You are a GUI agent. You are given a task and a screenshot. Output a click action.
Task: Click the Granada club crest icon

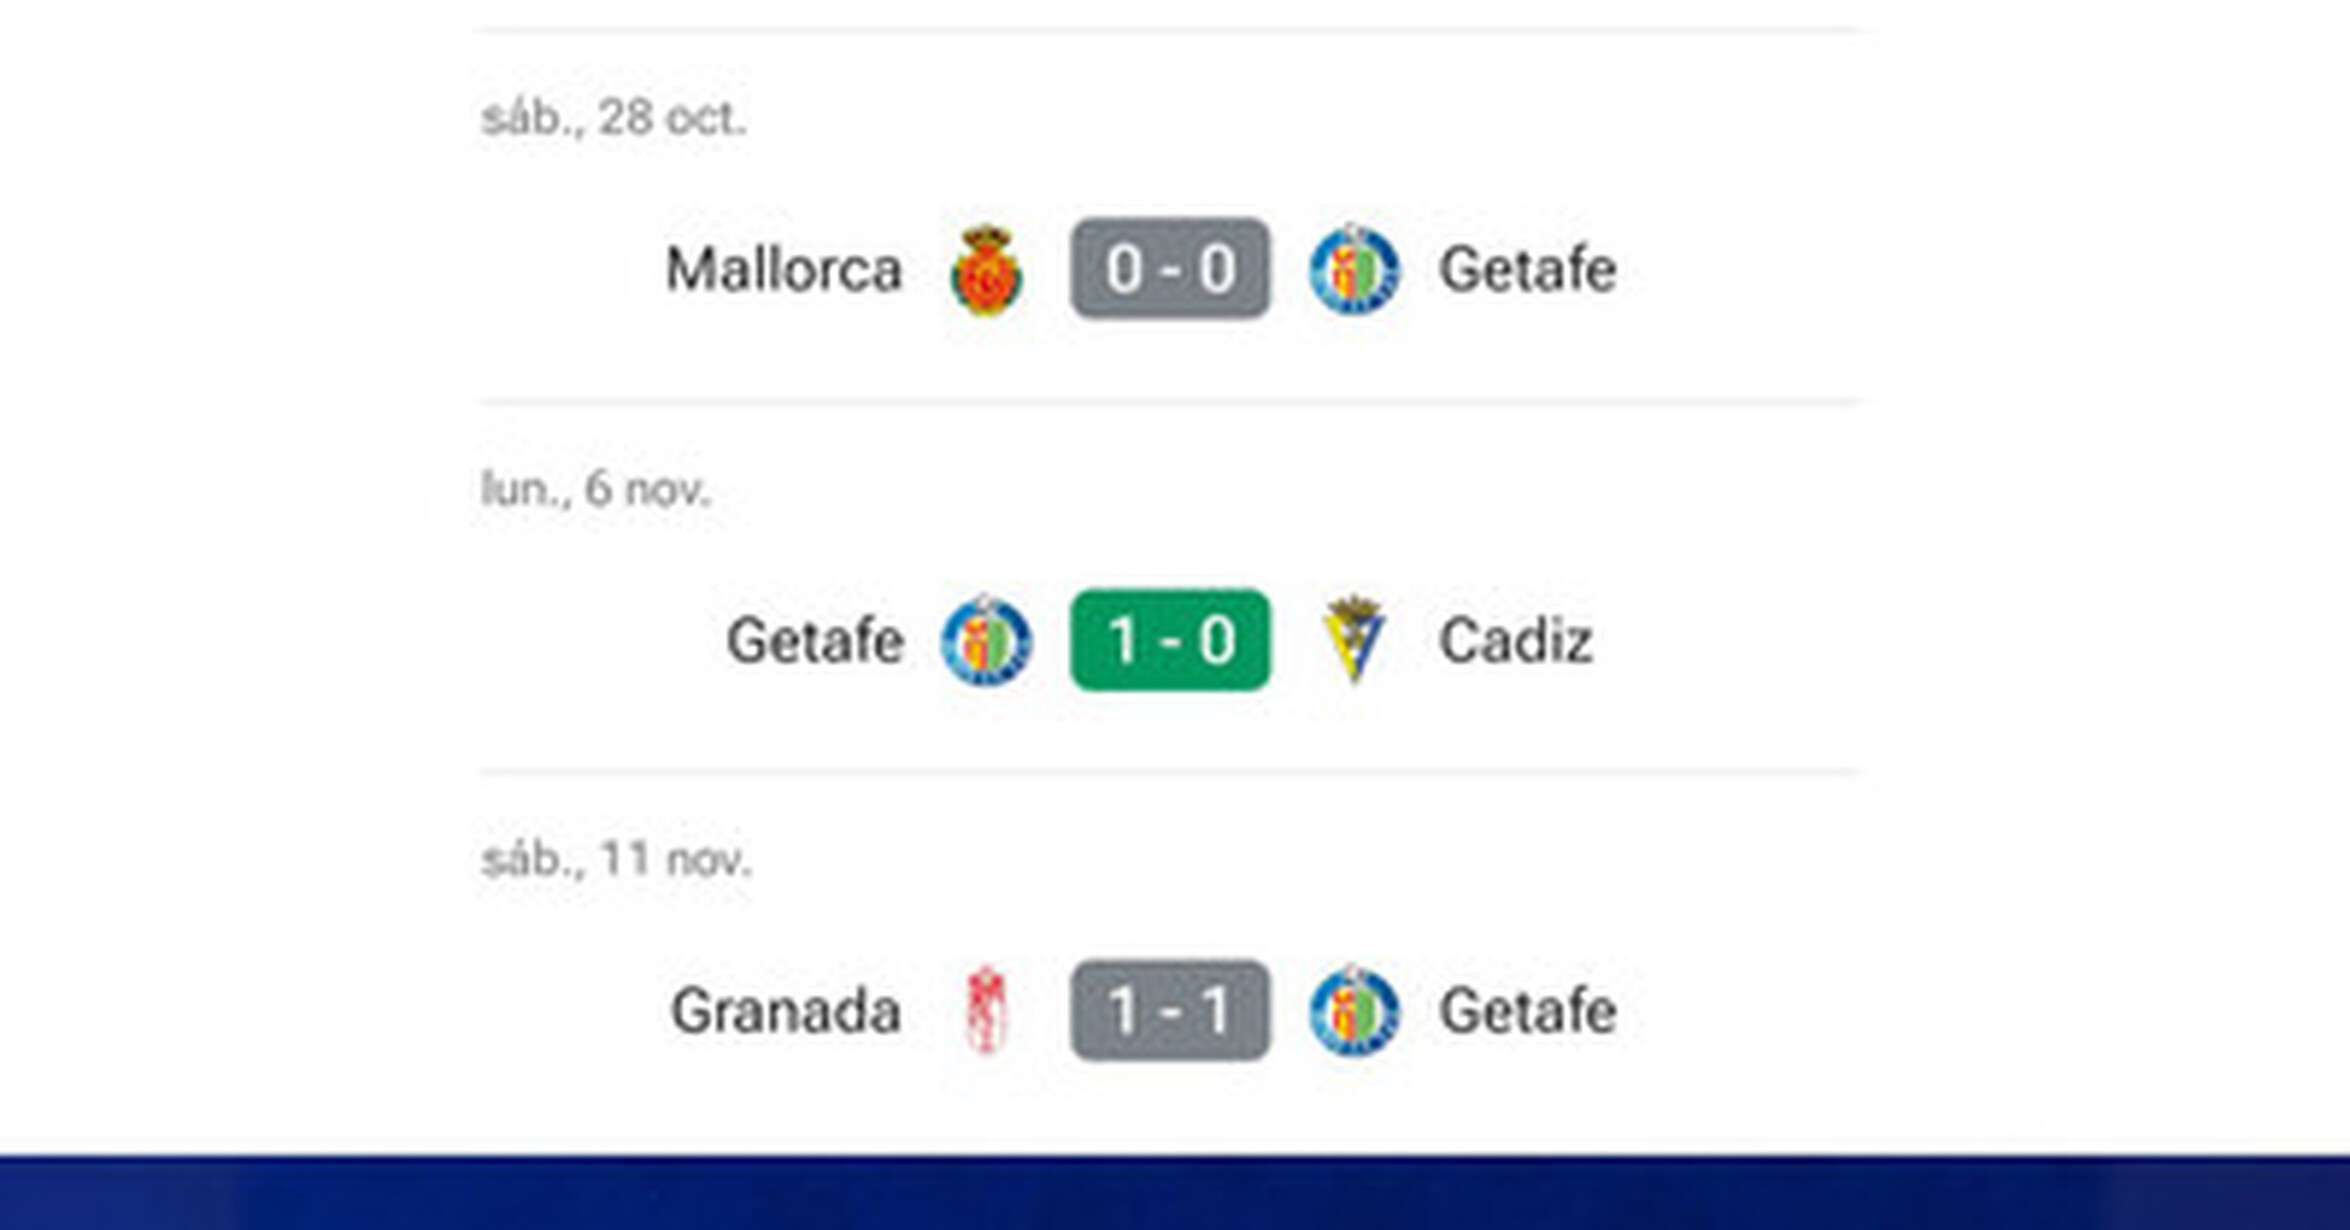(986, 1010)
